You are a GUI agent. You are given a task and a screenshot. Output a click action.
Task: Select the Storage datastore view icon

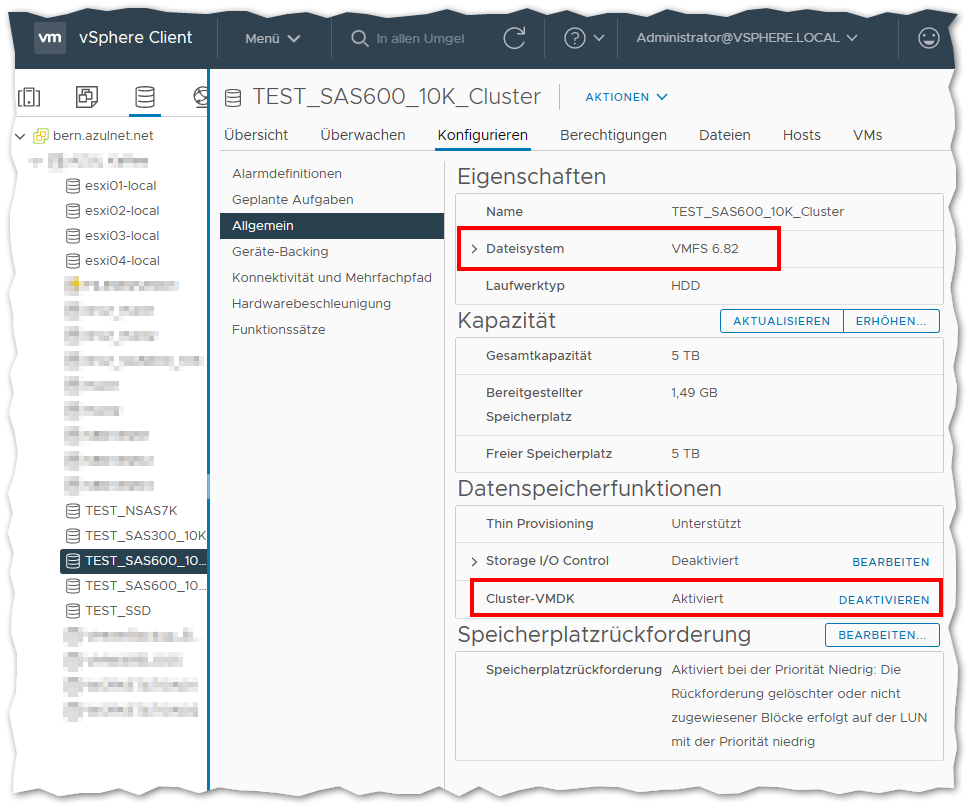(x=145, y=97)
